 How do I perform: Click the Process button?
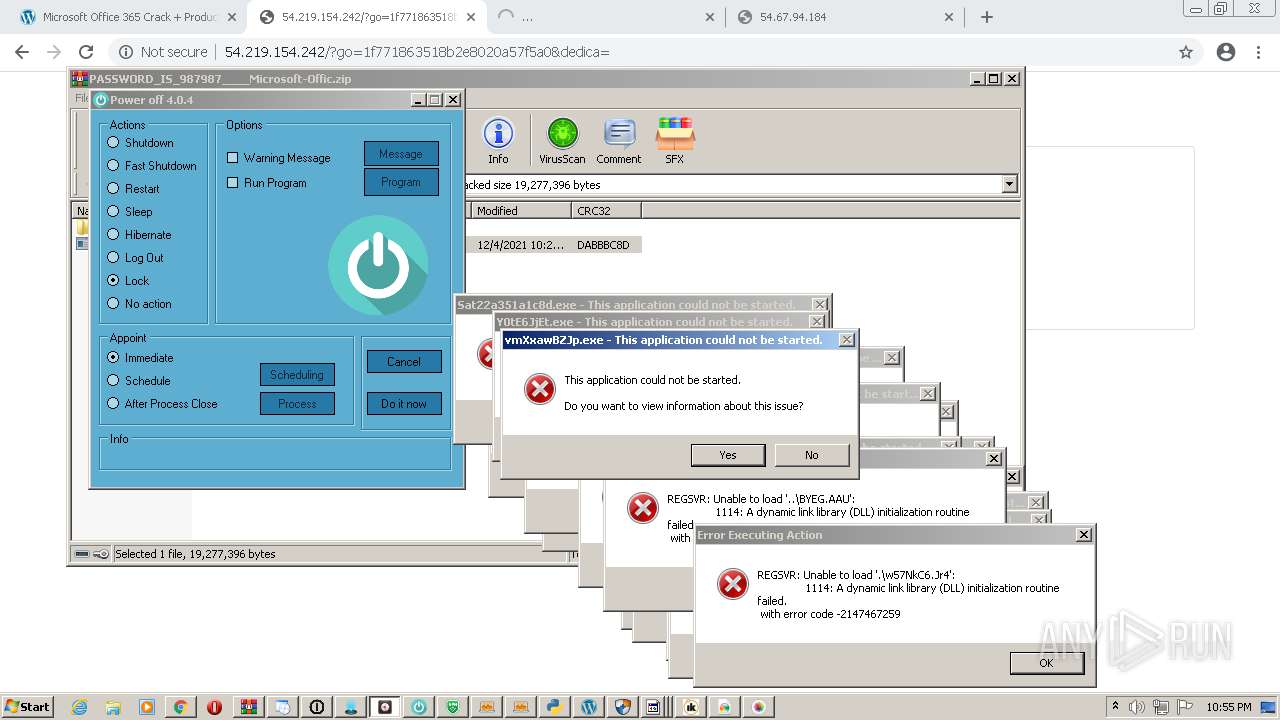297,404
